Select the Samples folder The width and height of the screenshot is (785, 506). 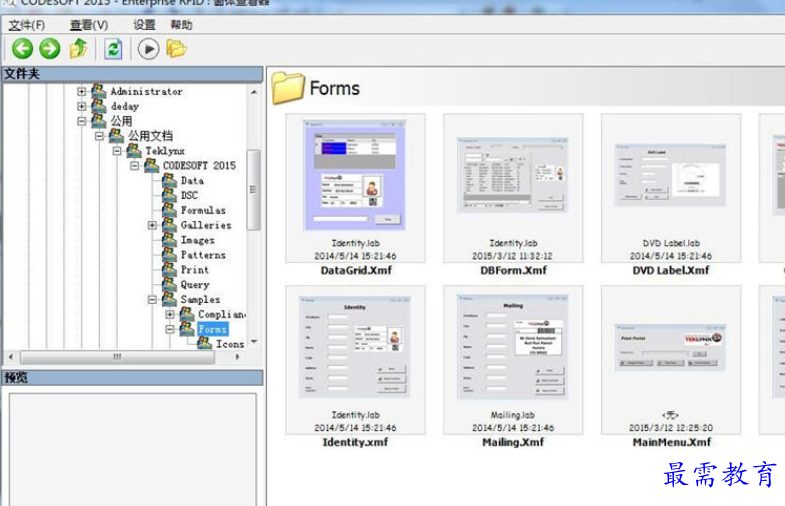pyautogui.click(x=200, y=299)
